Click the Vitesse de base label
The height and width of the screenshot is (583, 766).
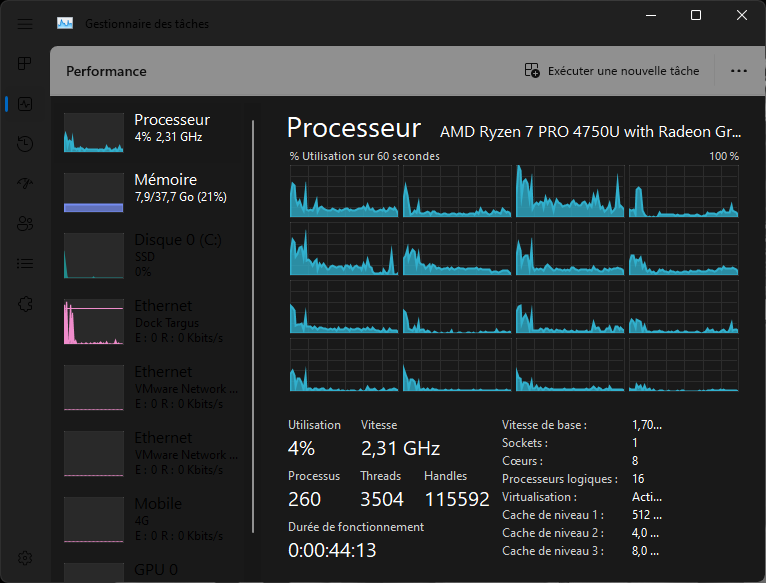click(x=544, y=425)
